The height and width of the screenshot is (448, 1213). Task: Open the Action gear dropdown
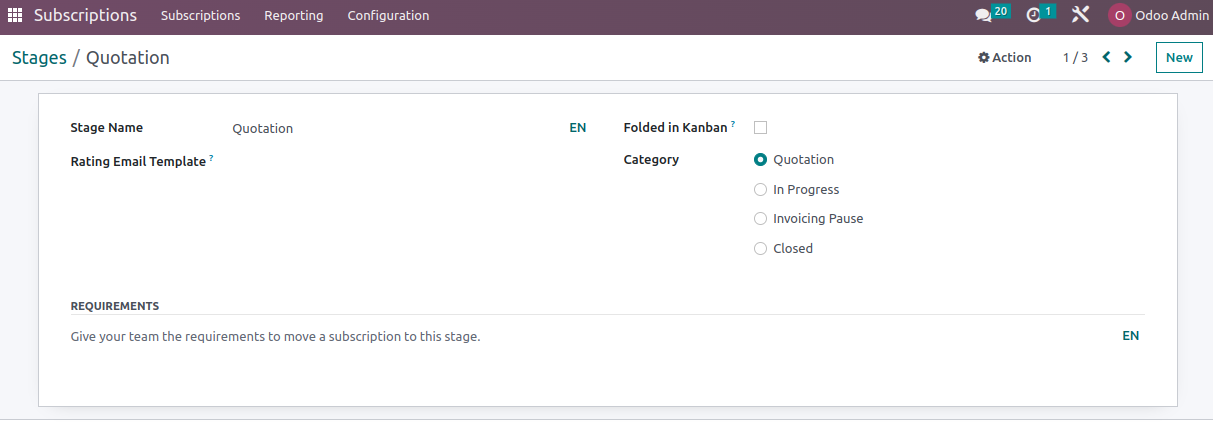click(x=1004, y=58)
